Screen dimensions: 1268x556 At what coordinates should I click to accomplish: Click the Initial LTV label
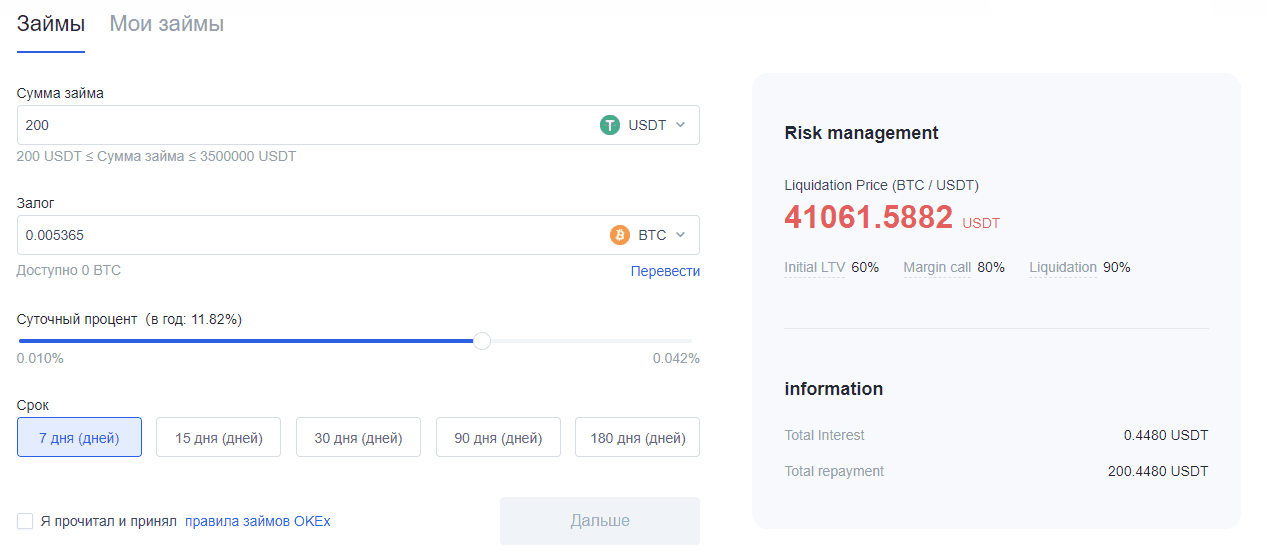815,267
